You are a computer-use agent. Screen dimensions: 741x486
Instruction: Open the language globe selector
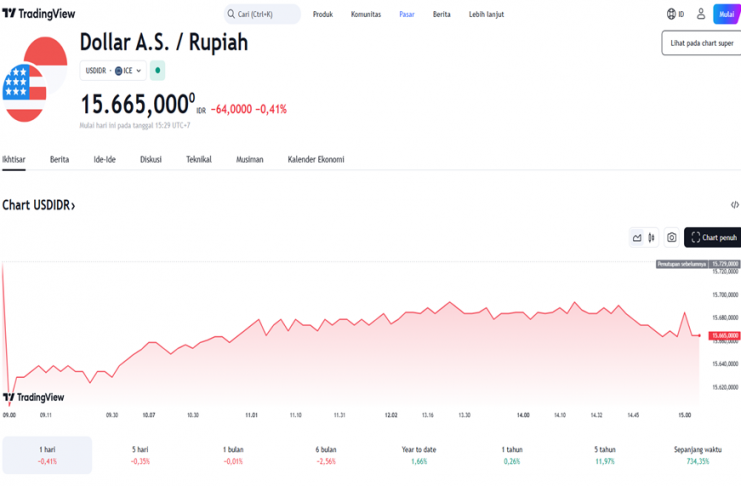[x=674, y=14]
